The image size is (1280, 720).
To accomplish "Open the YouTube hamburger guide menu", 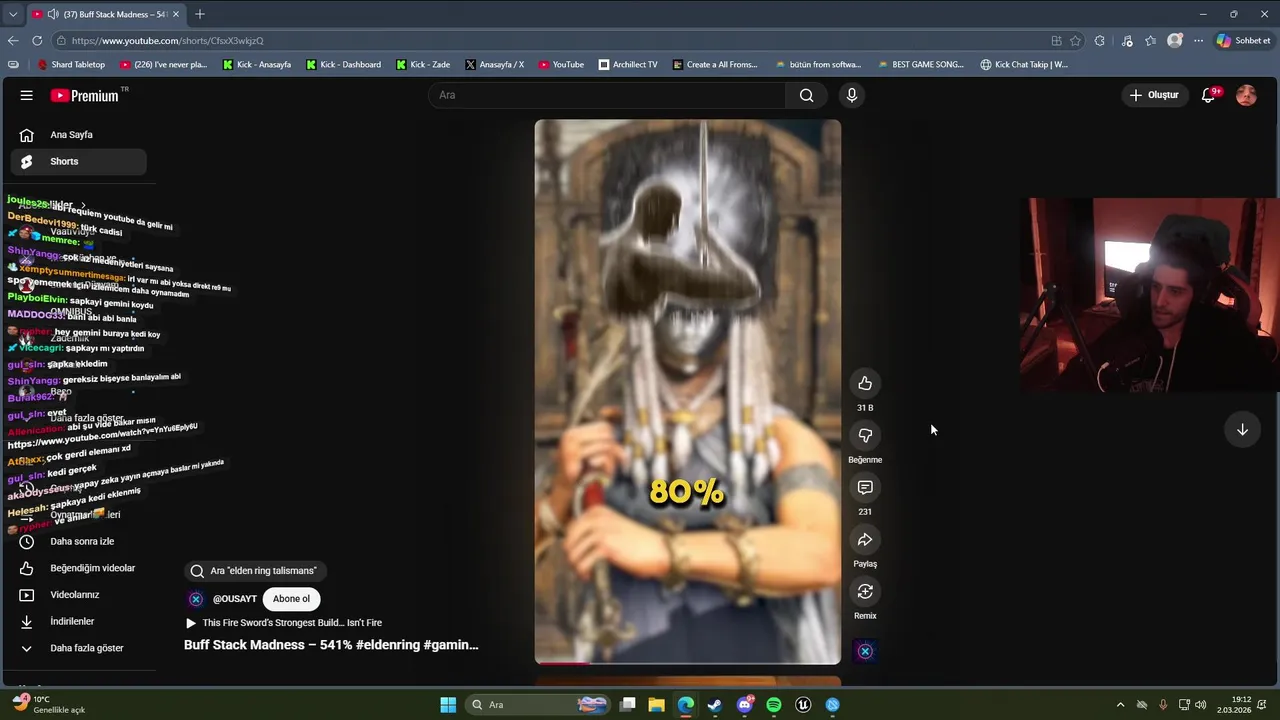I will pos(27,95).
